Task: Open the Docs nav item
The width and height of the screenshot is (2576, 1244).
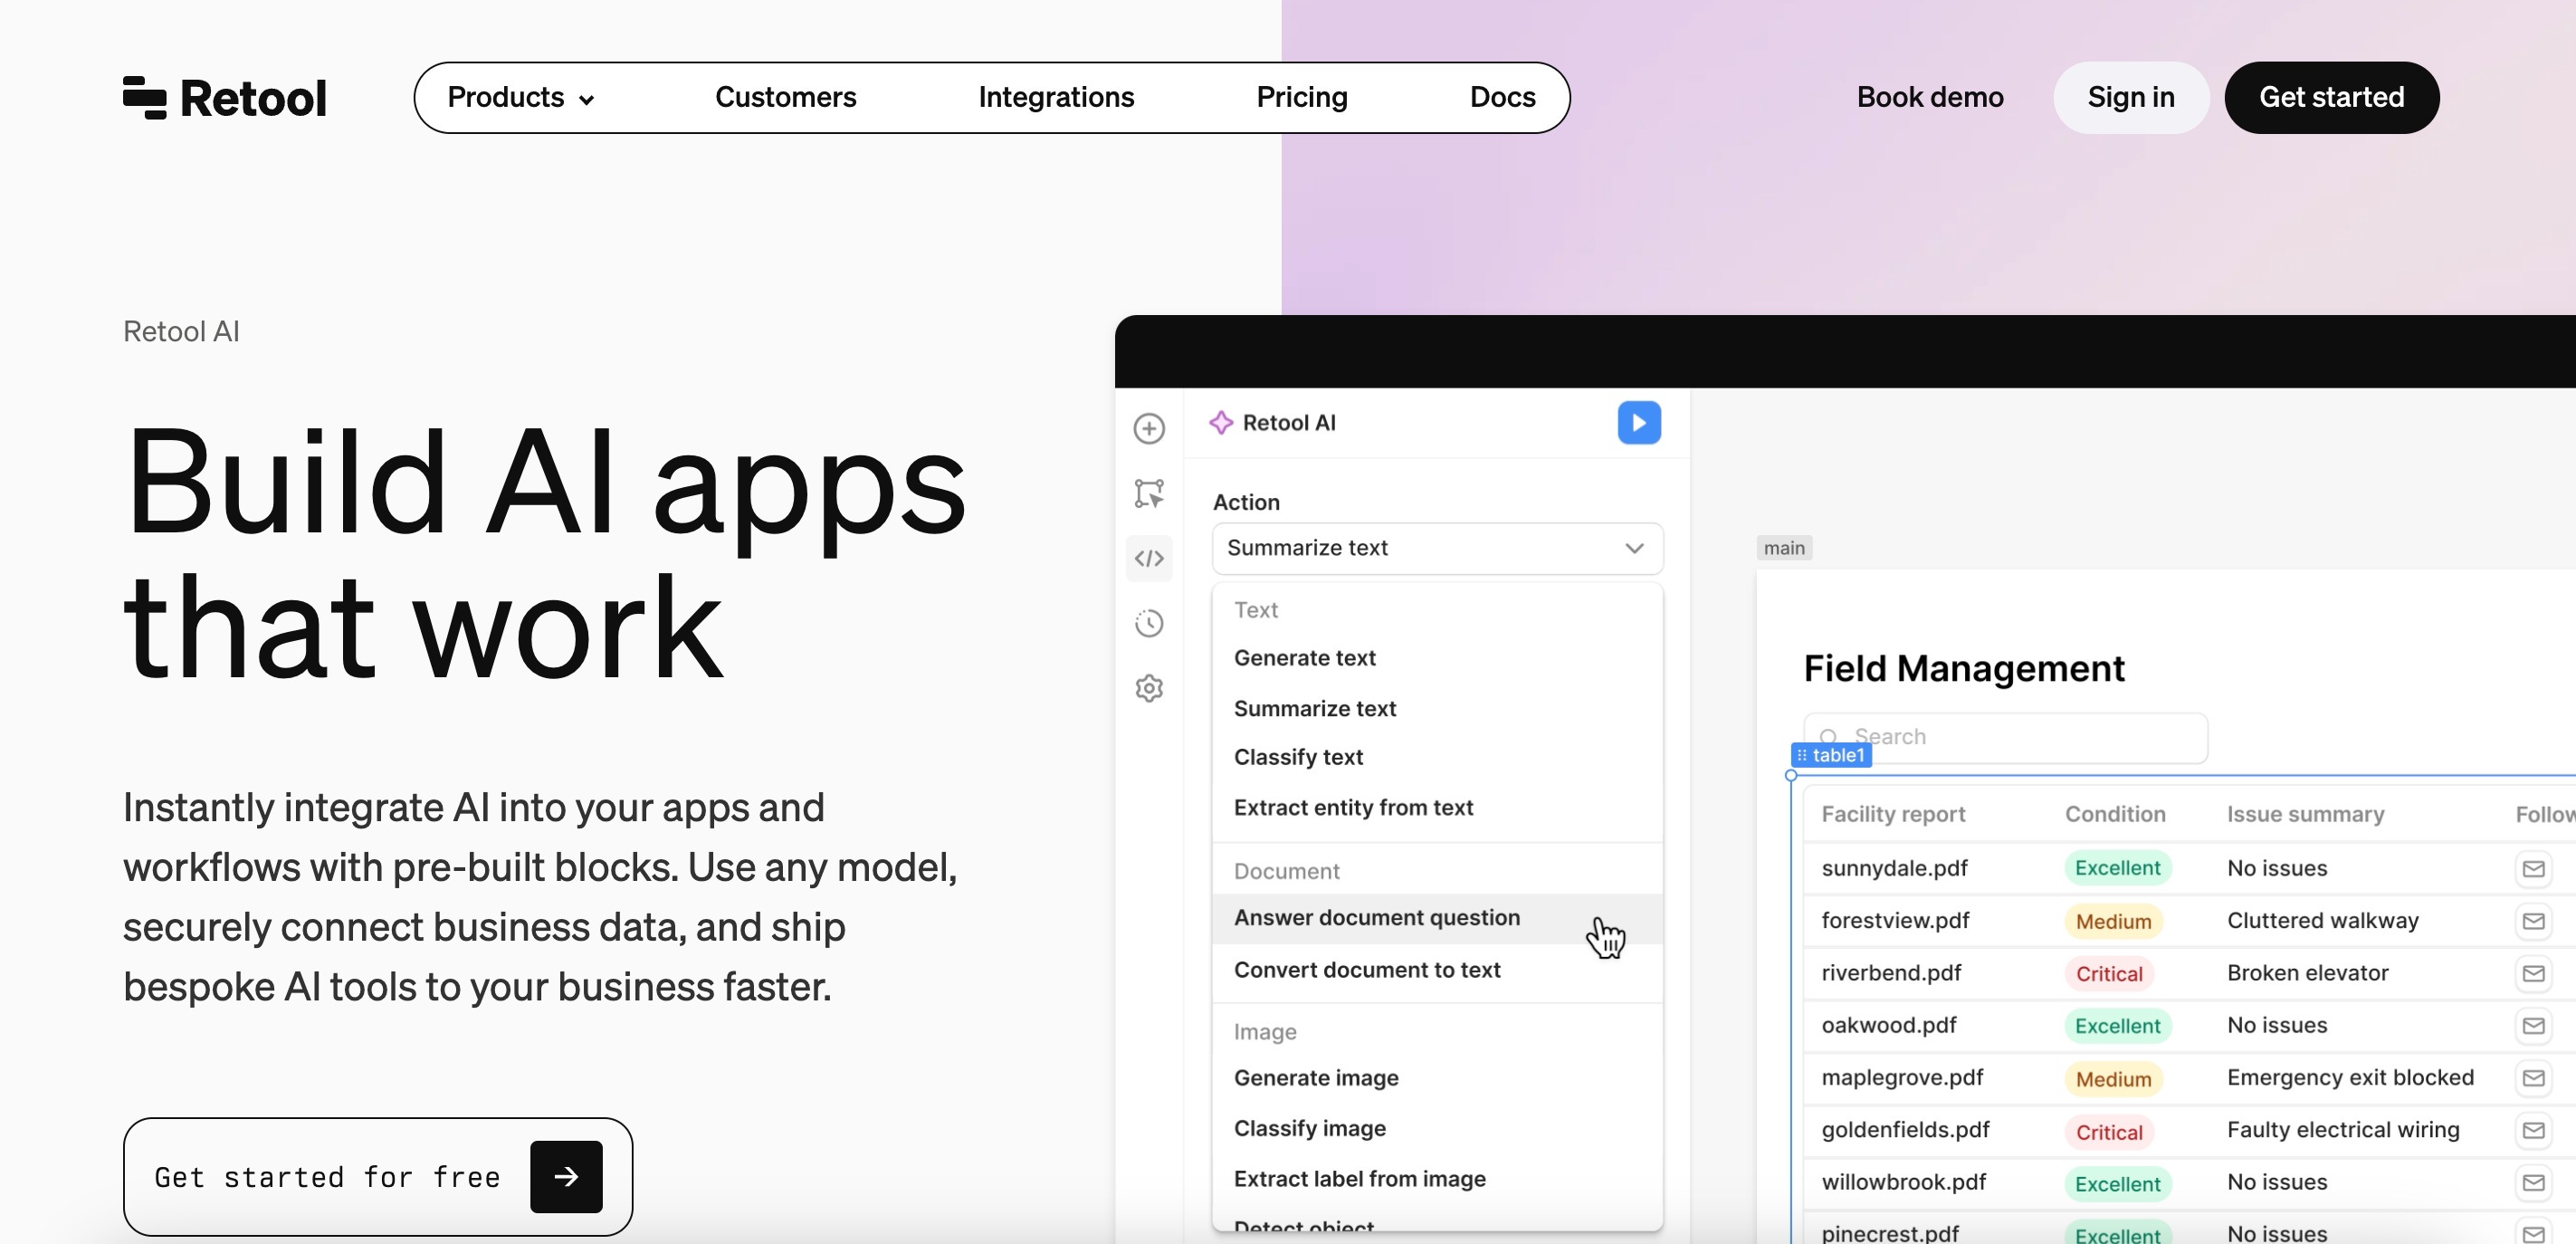Action: pos(1503,97)
